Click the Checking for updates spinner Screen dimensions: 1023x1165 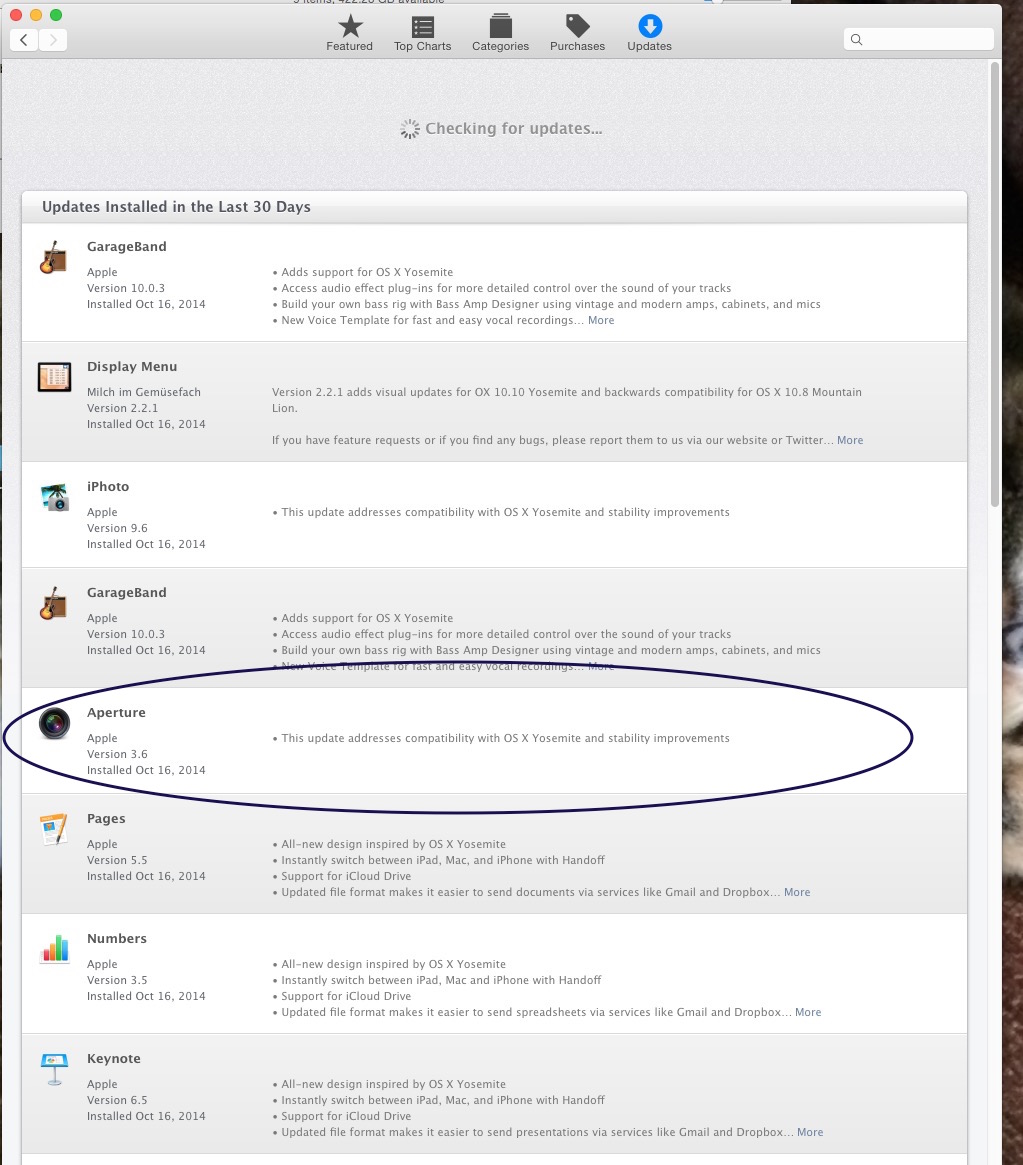410,129
